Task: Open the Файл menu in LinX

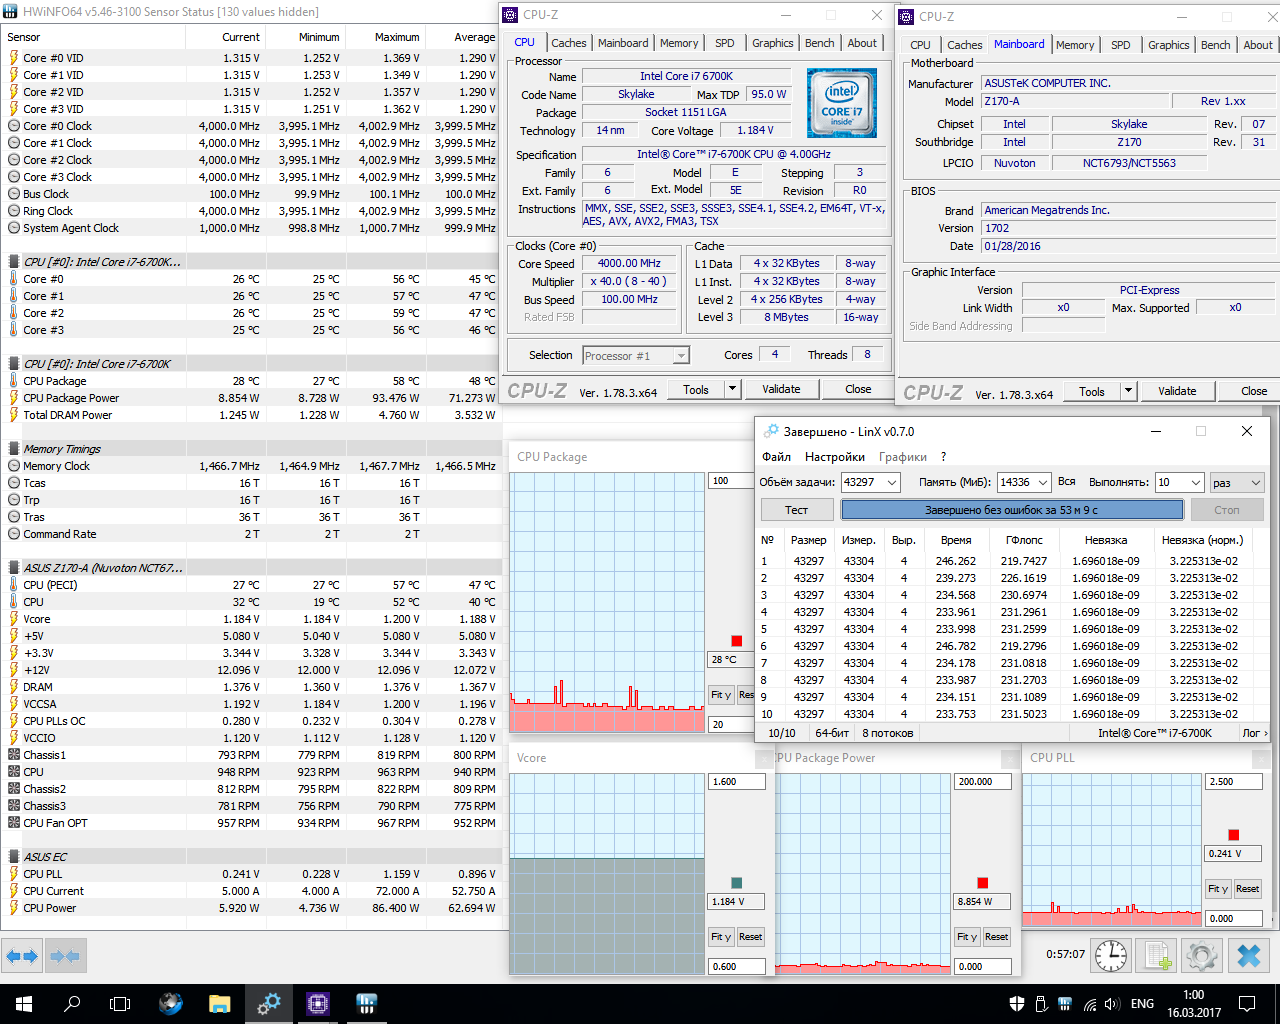Action: [776, 457]
